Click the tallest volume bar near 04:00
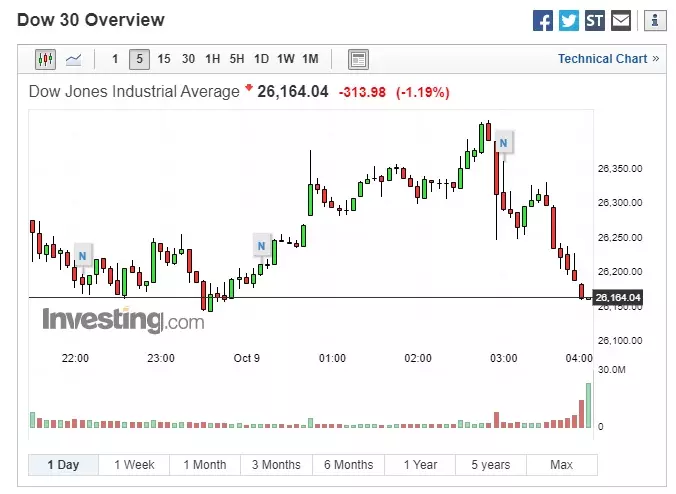676x494 pixels. (x=588, y=405)
